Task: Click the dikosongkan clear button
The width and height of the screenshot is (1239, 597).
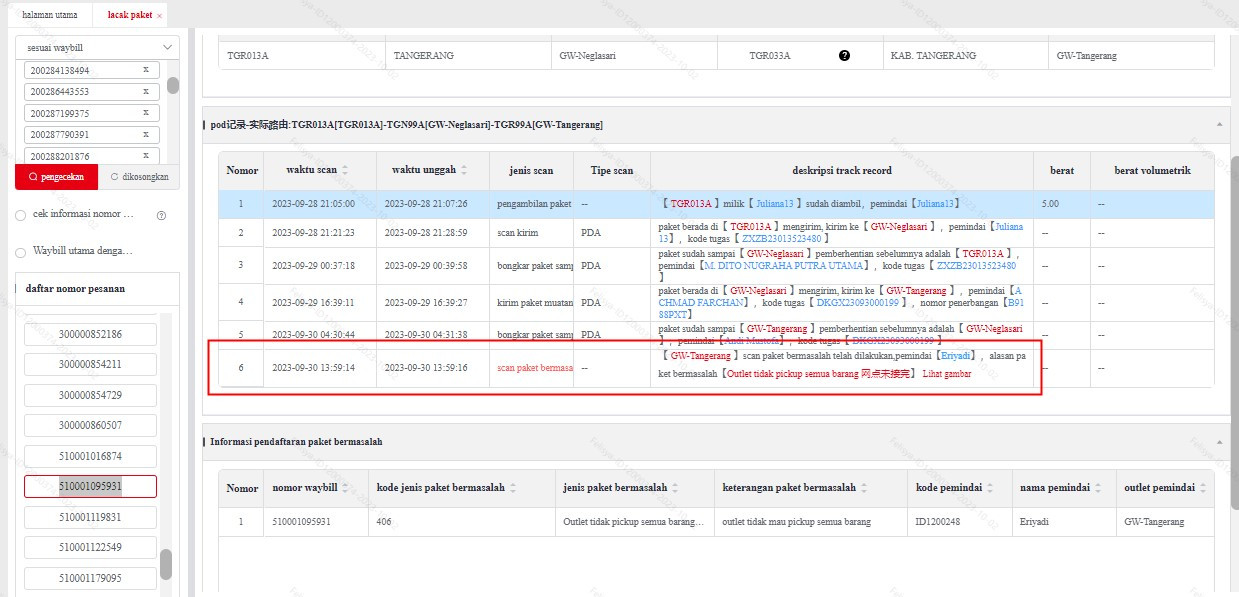Action: pyautogui.click(x=139, y=177)
